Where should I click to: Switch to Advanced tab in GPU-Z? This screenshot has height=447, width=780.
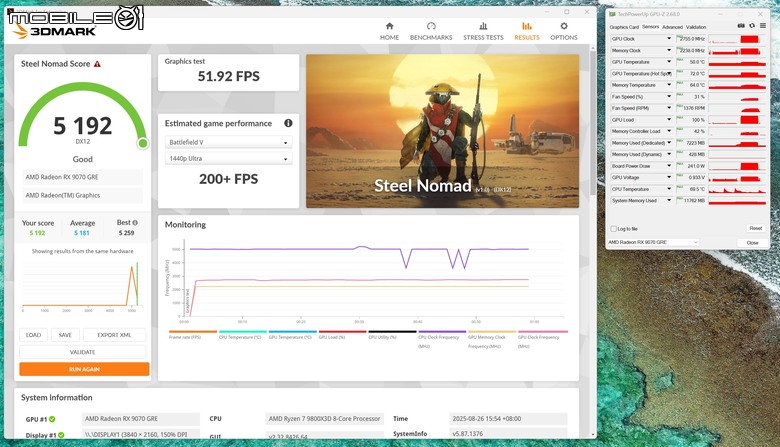[x=672, y=27]
